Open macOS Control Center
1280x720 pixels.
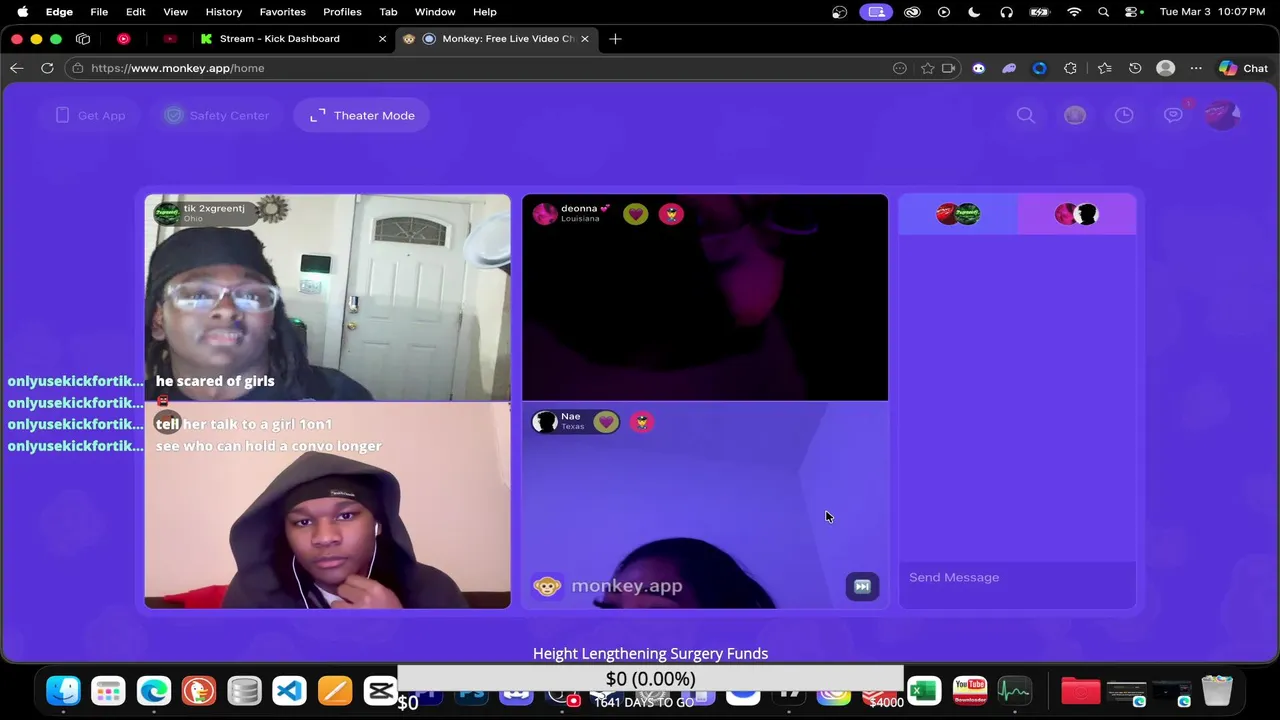pyautogui.click(x=1133, y=12)
